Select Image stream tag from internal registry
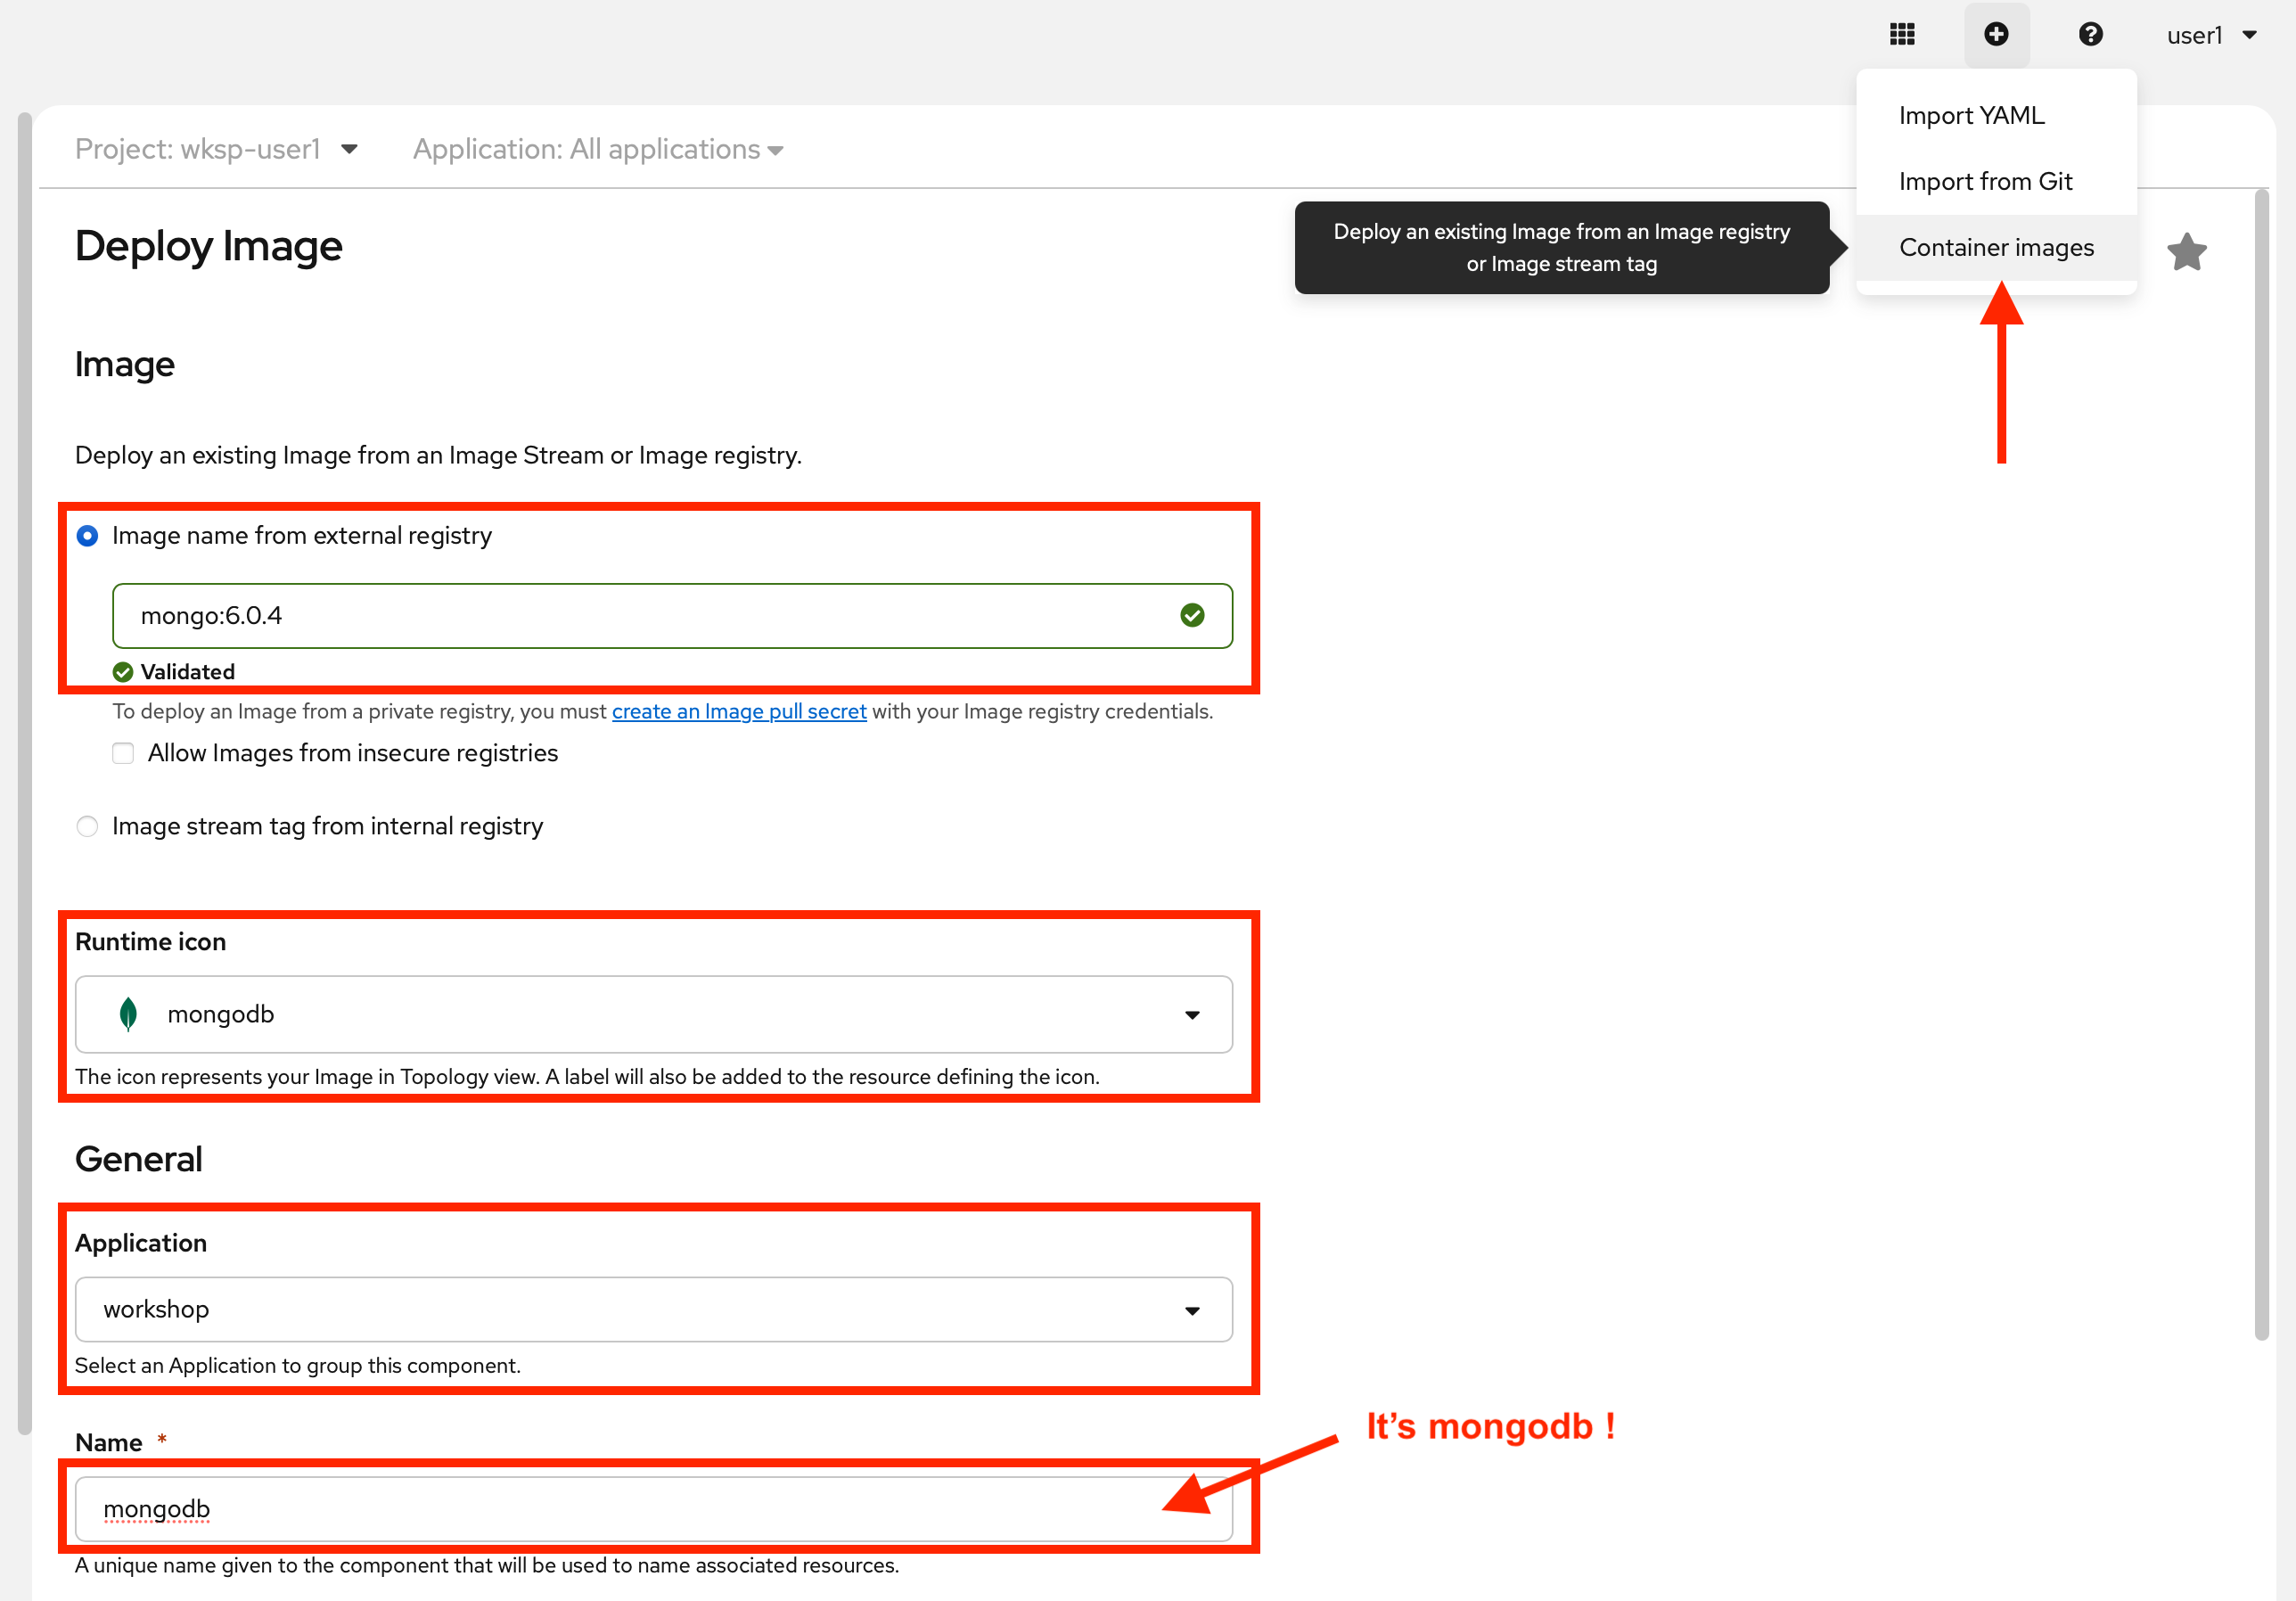2296x1601 pixels. click(x=88, y=826)
